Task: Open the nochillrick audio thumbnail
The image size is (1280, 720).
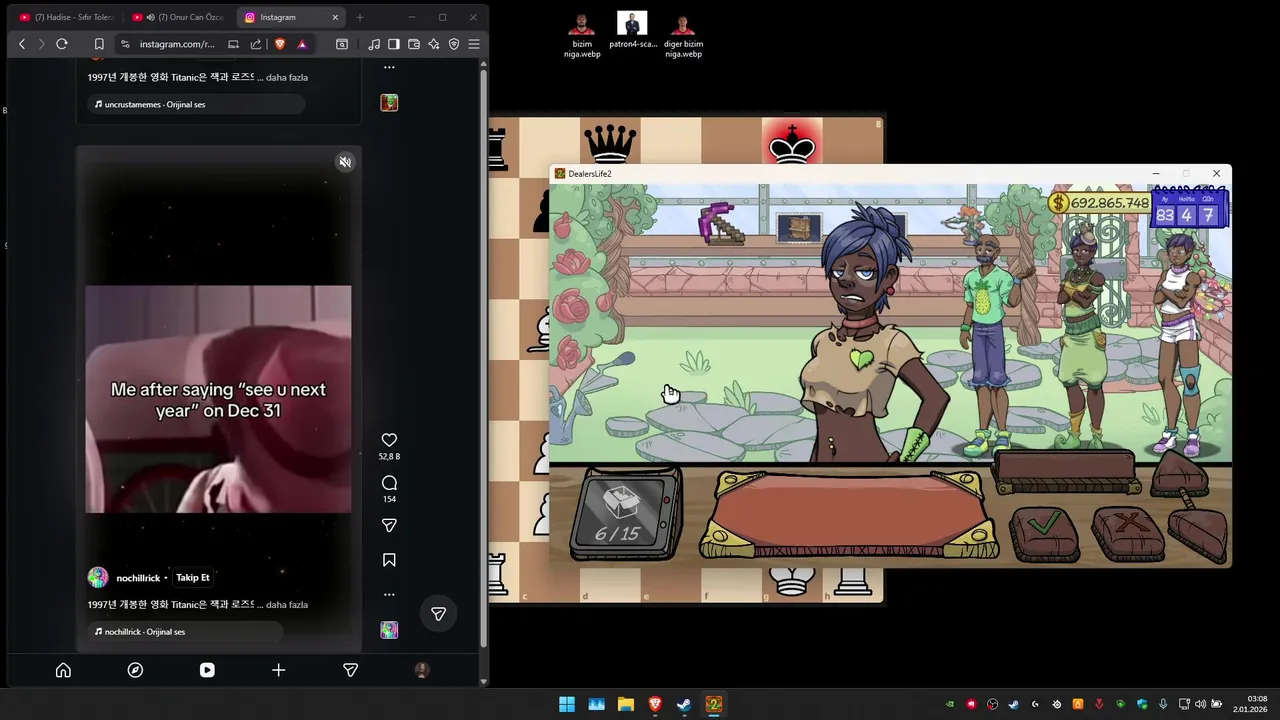Action: pyautogui.click(x=389, y=630)
